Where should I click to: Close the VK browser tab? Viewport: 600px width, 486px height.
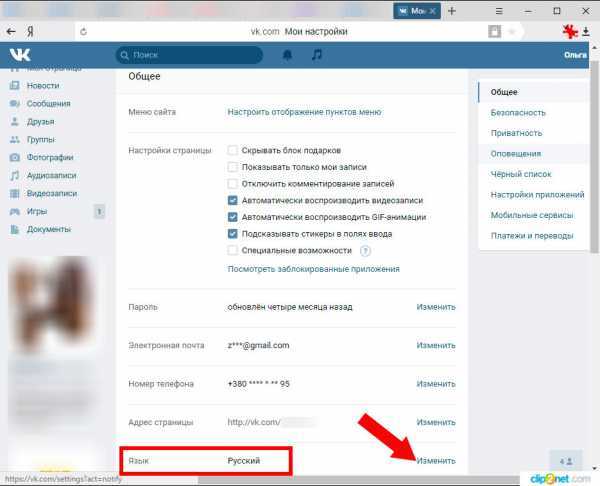[432, 11]
